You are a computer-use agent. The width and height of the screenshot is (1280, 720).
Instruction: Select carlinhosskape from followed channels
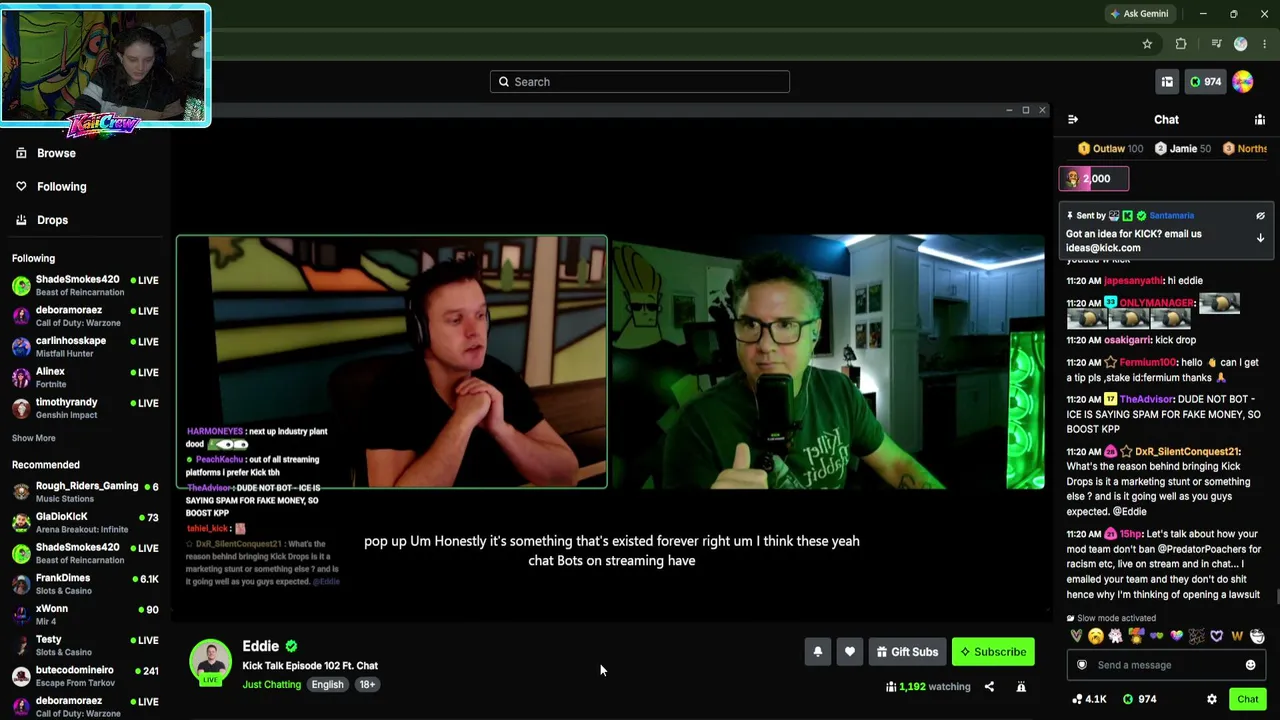85,347
